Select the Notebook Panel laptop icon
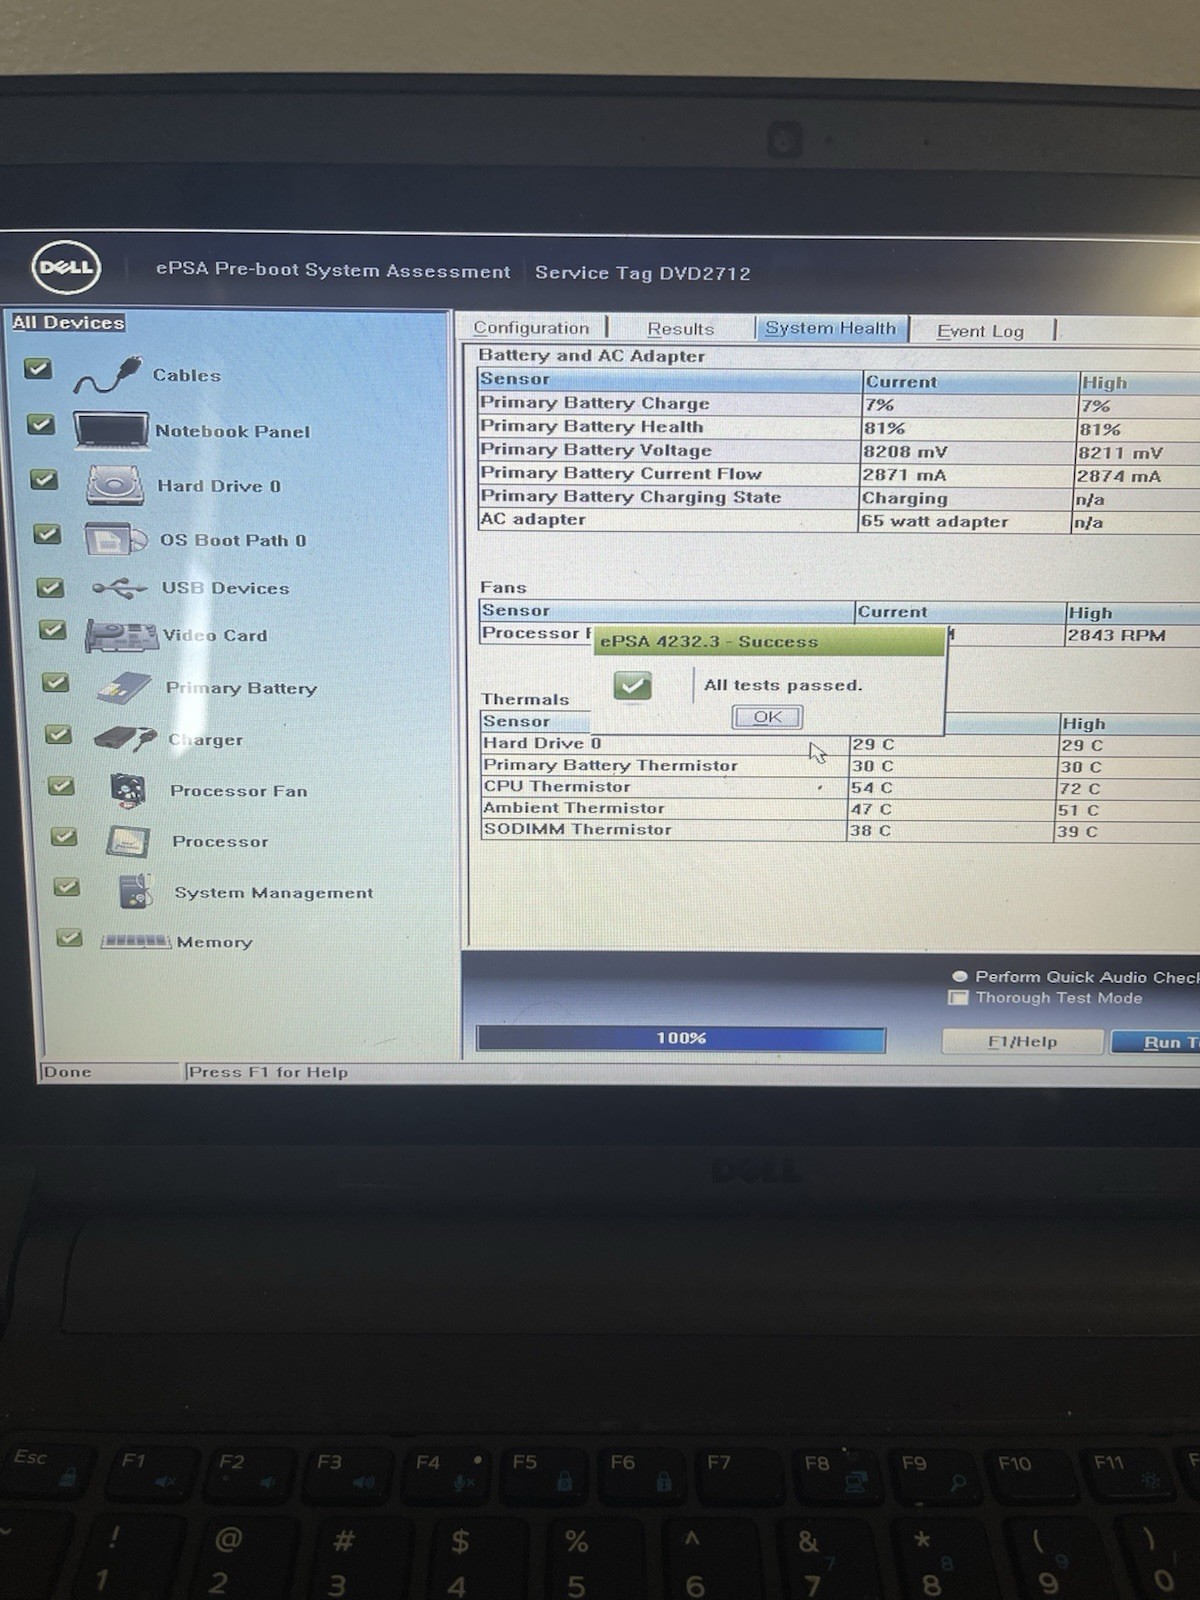1200x1600 pixels. [x=111, y=431]
